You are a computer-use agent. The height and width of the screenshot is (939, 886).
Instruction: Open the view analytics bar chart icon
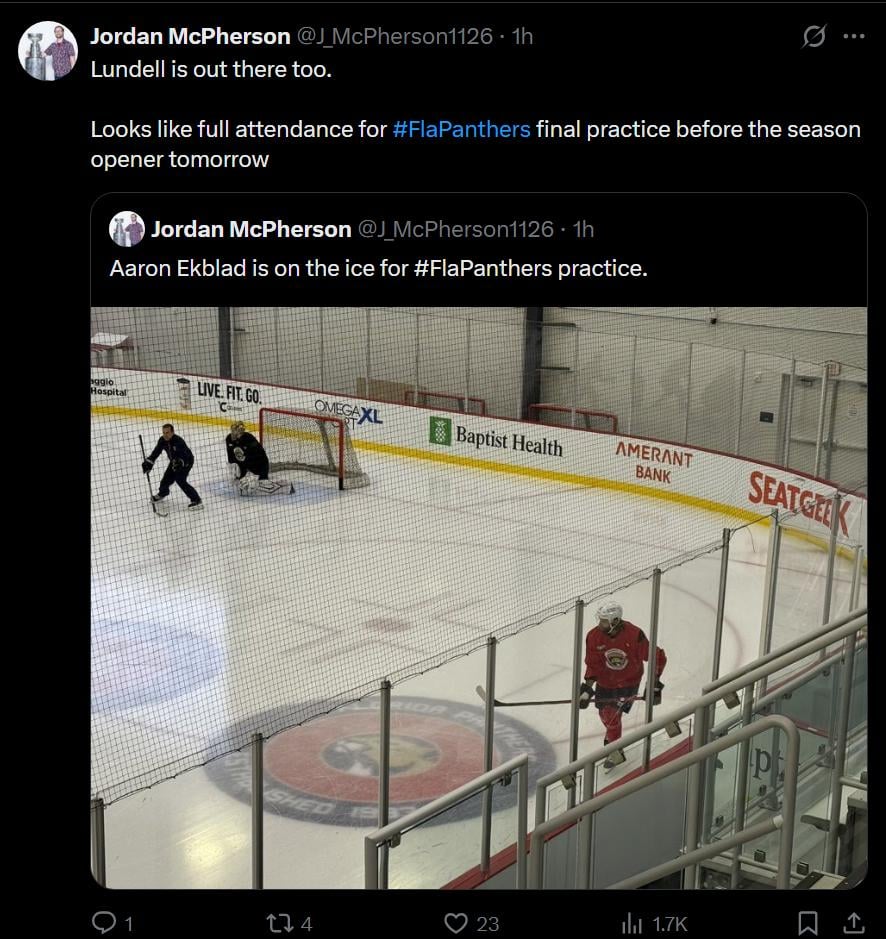632,923
